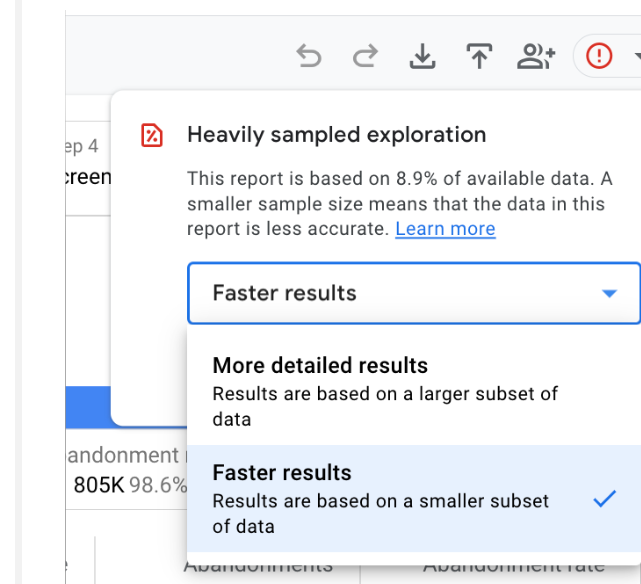
Task: Click the red exclamation sampling warning icon
Action: click(599, 56)
